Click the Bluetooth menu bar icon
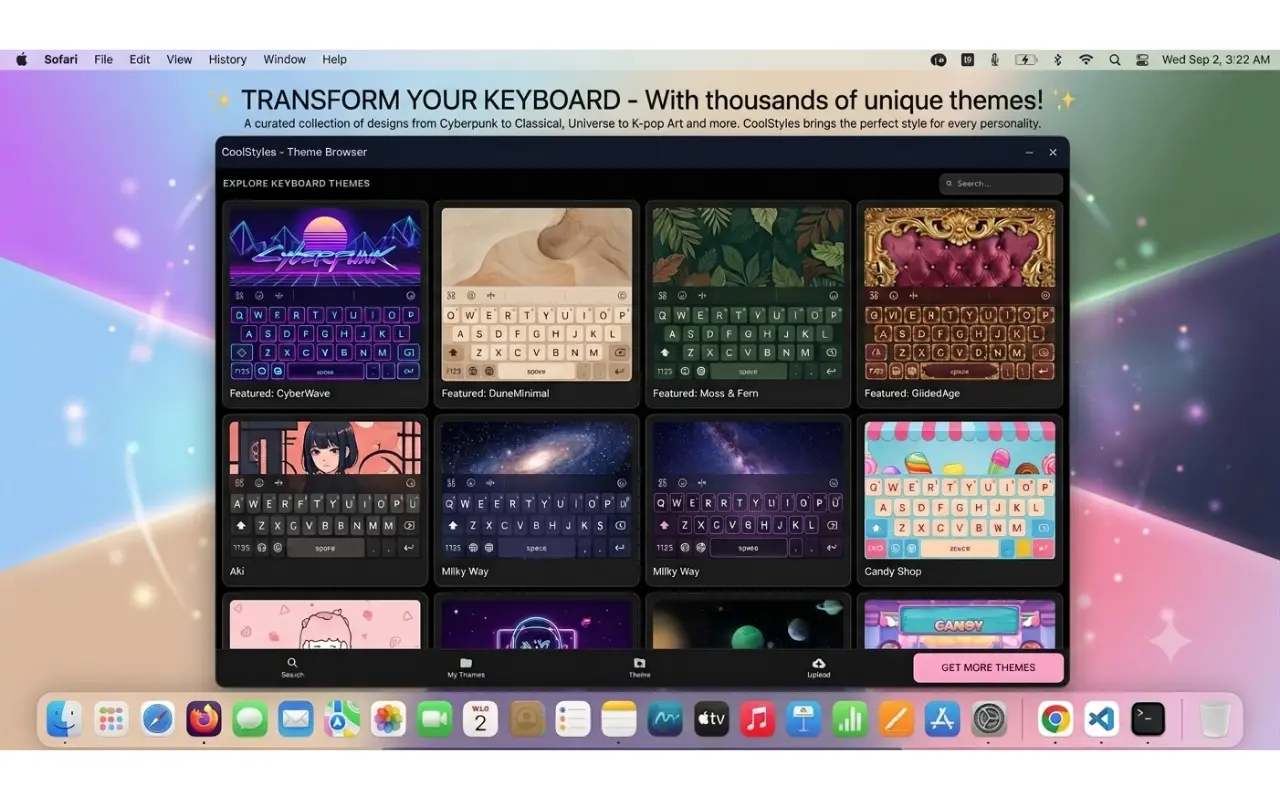Screen dimensions: 1280x800 pyautogui.click(x=1057, y=60)
